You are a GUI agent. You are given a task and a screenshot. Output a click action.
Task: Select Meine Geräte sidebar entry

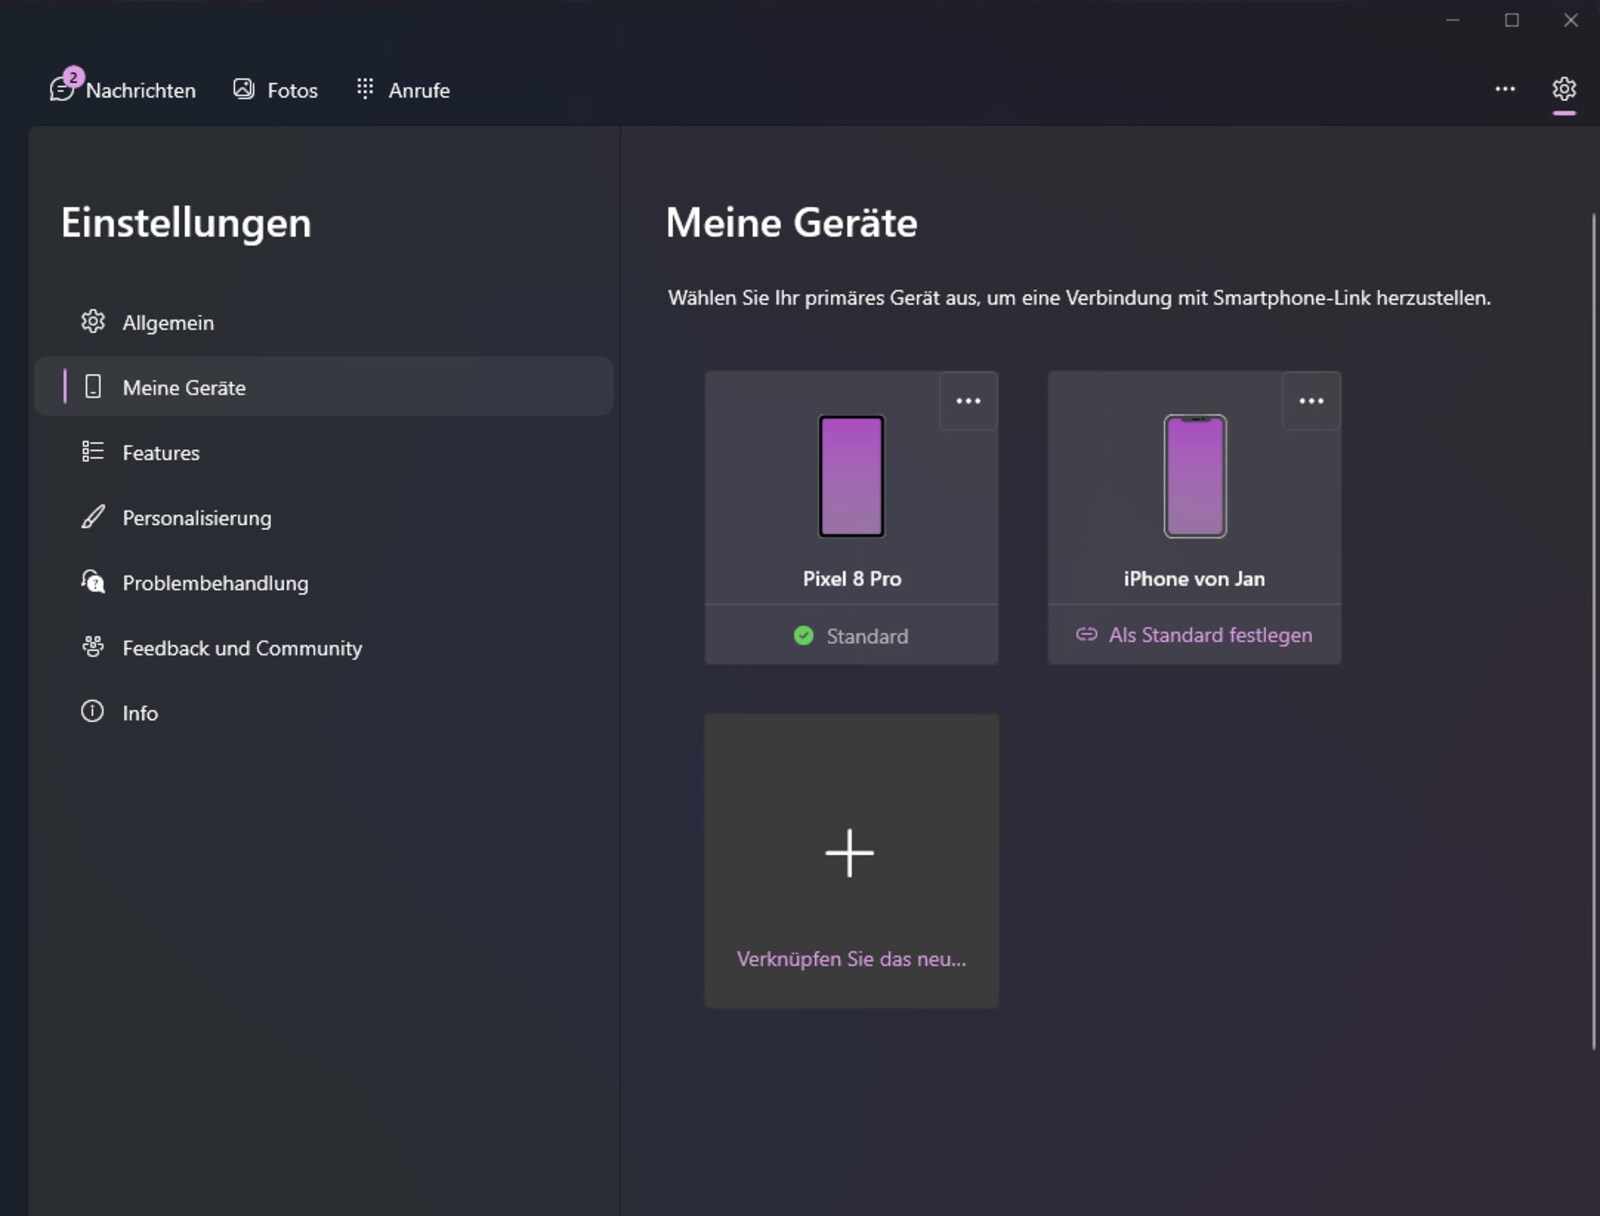coord(184,388)
